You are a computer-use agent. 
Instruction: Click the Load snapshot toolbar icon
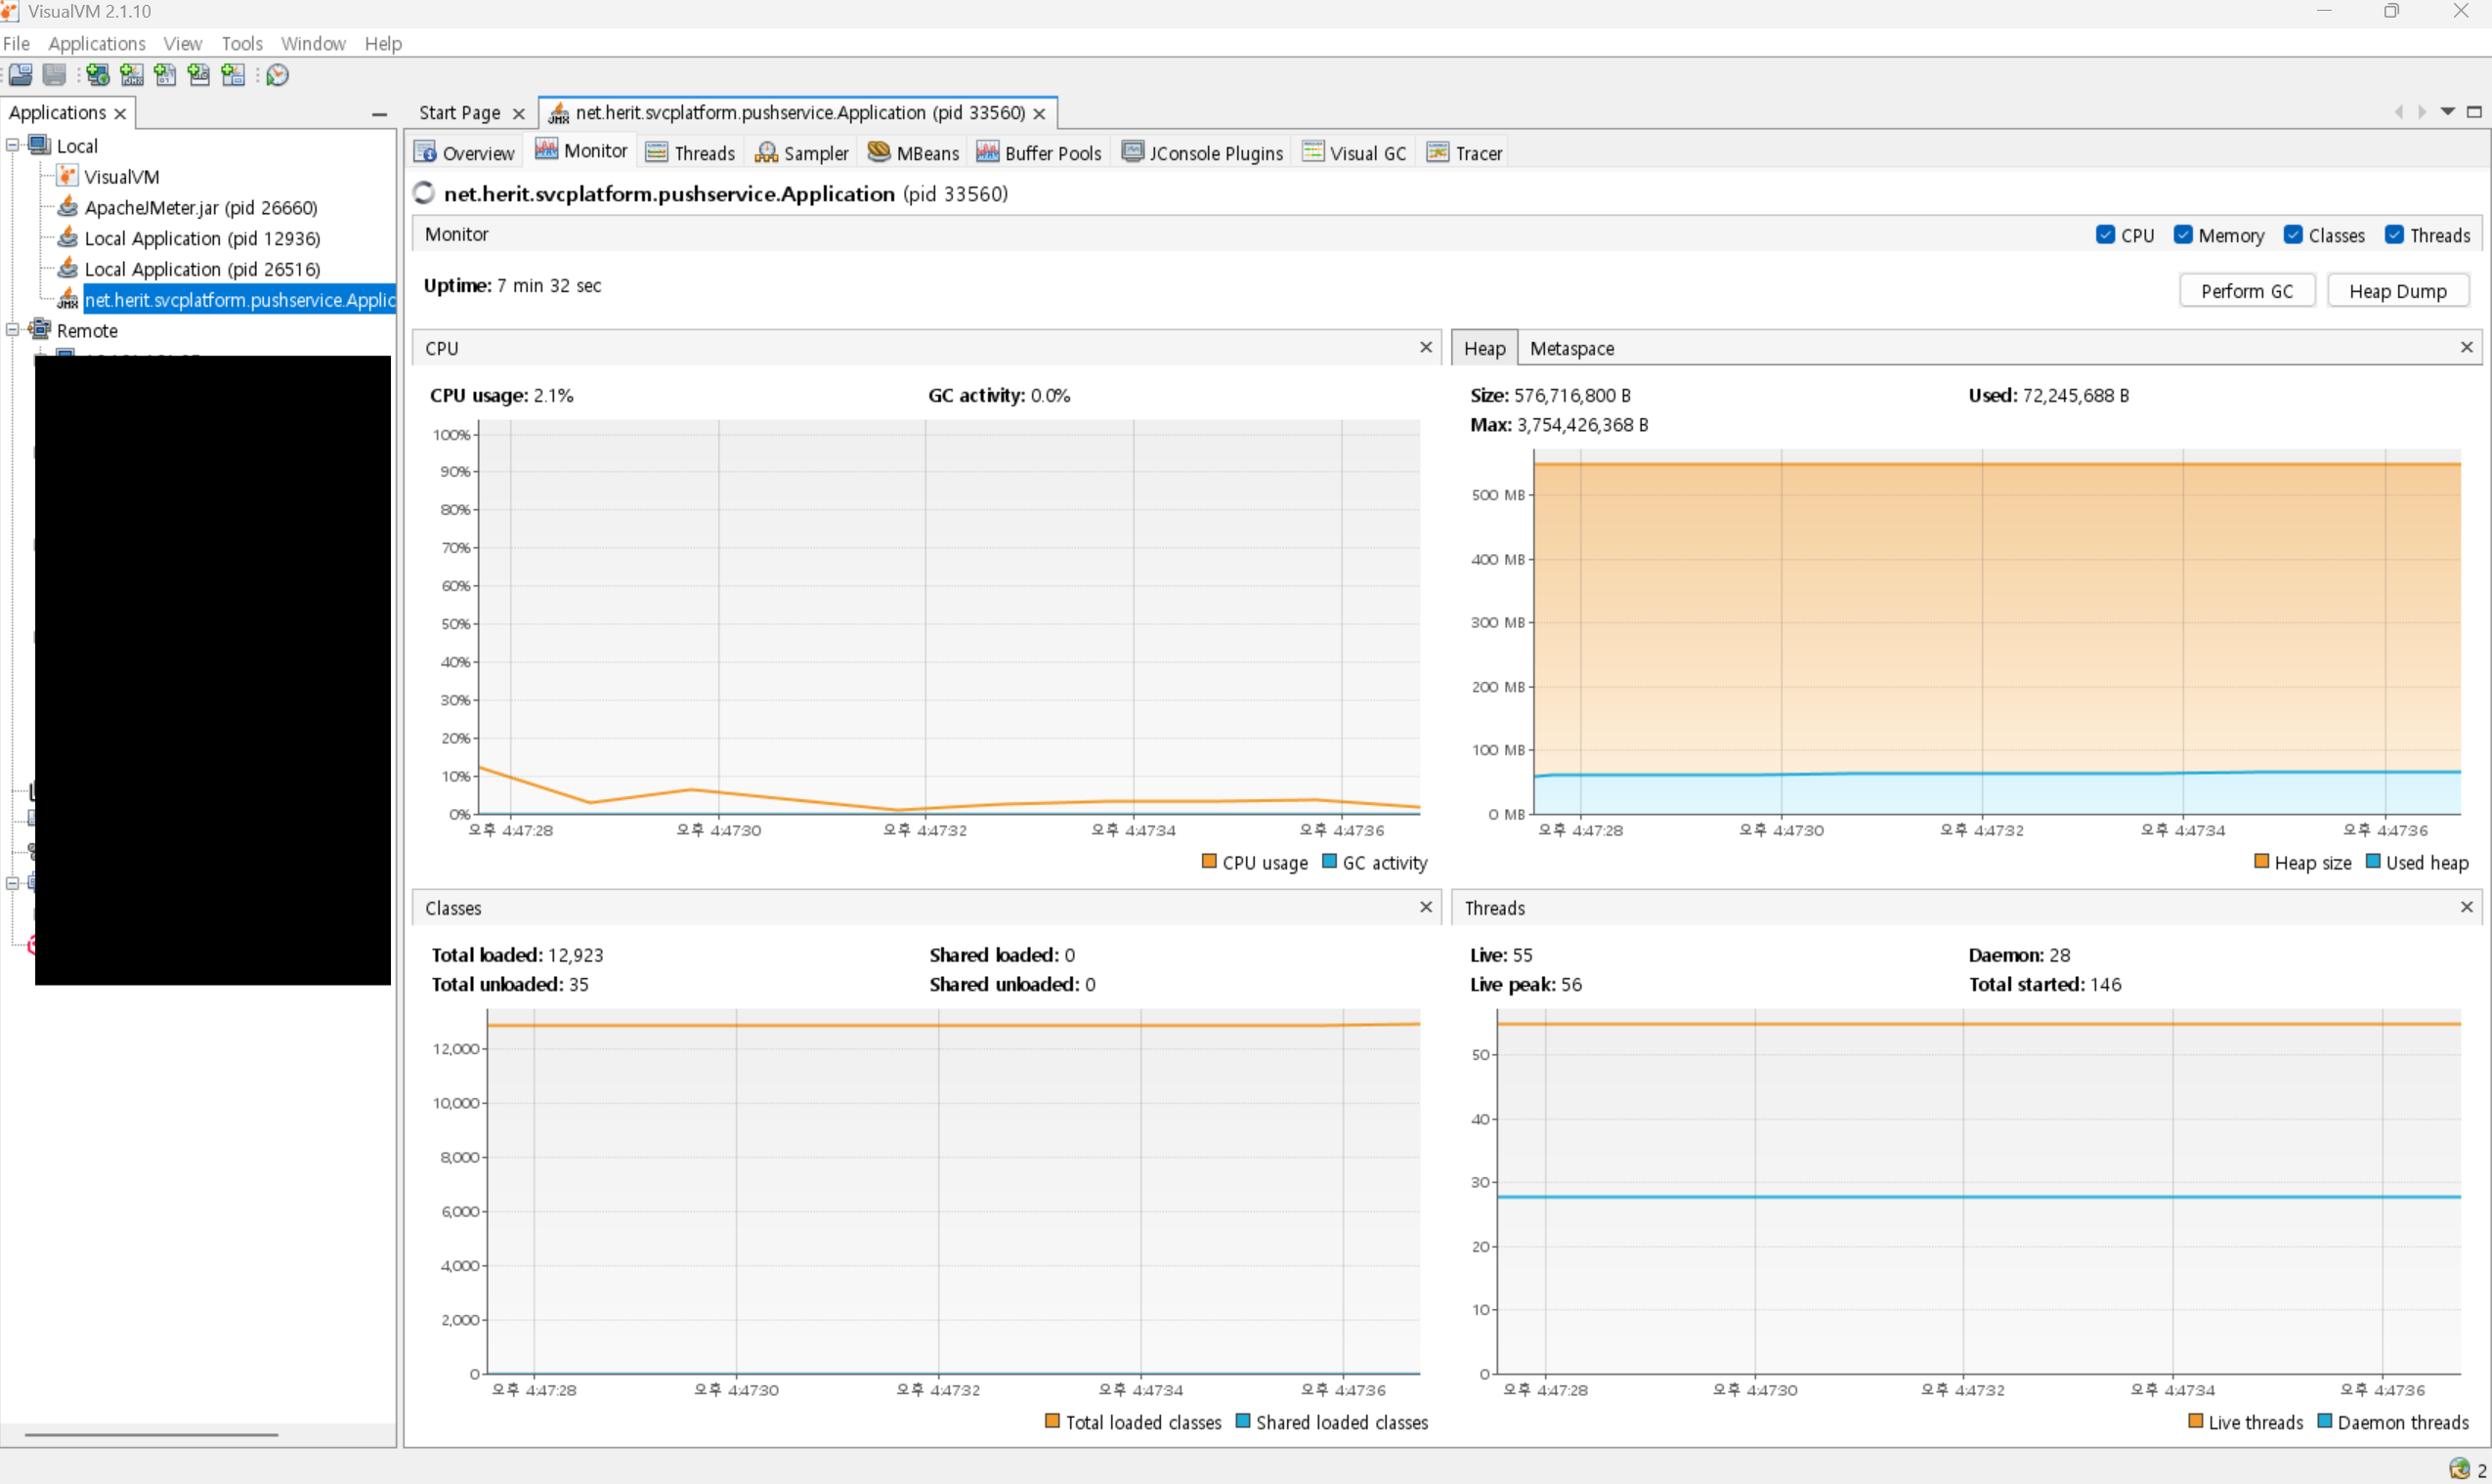21,75
